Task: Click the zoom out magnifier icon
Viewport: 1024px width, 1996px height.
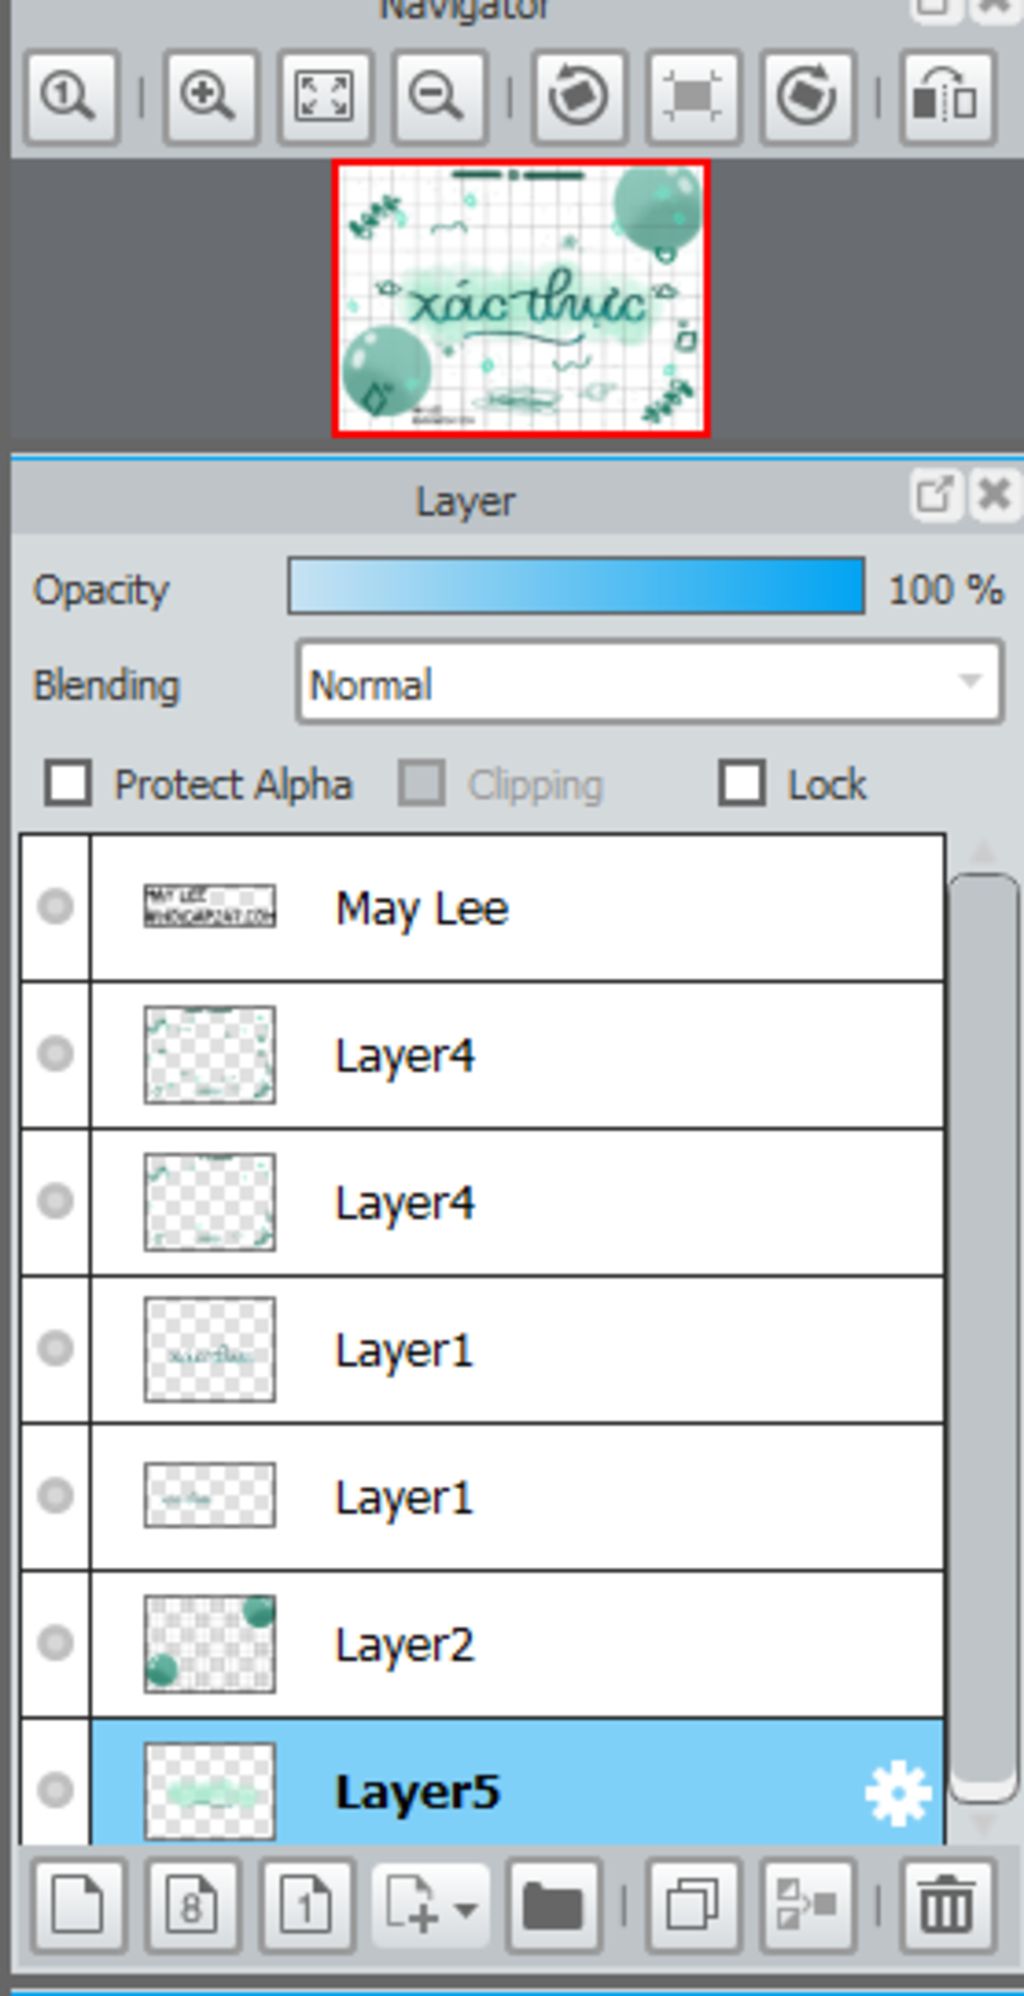Action: tap(439, 97)
